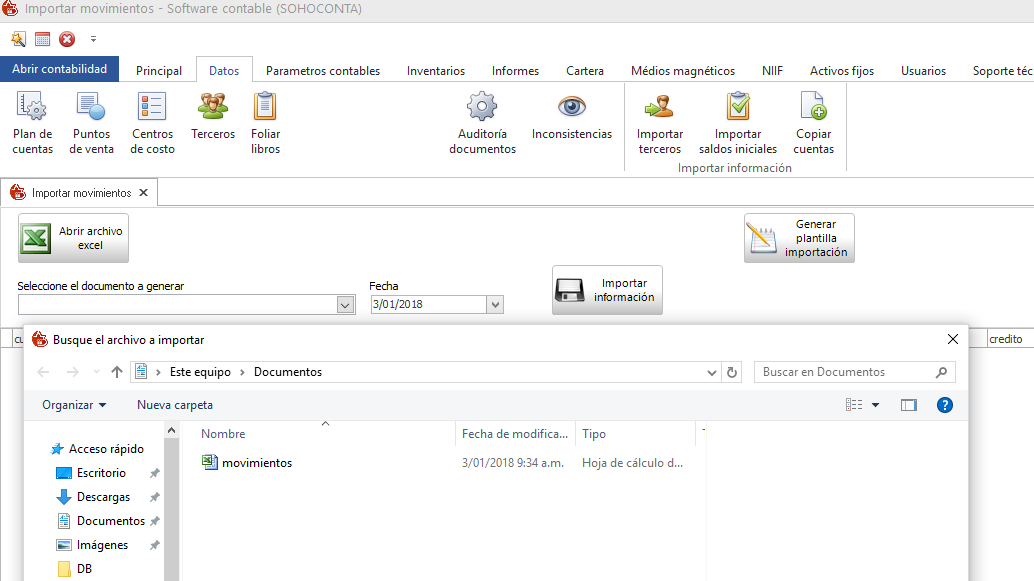Switch to the Inventarios ribbon tab
This screenshot has height=581, width=1034.
point(435,71)
